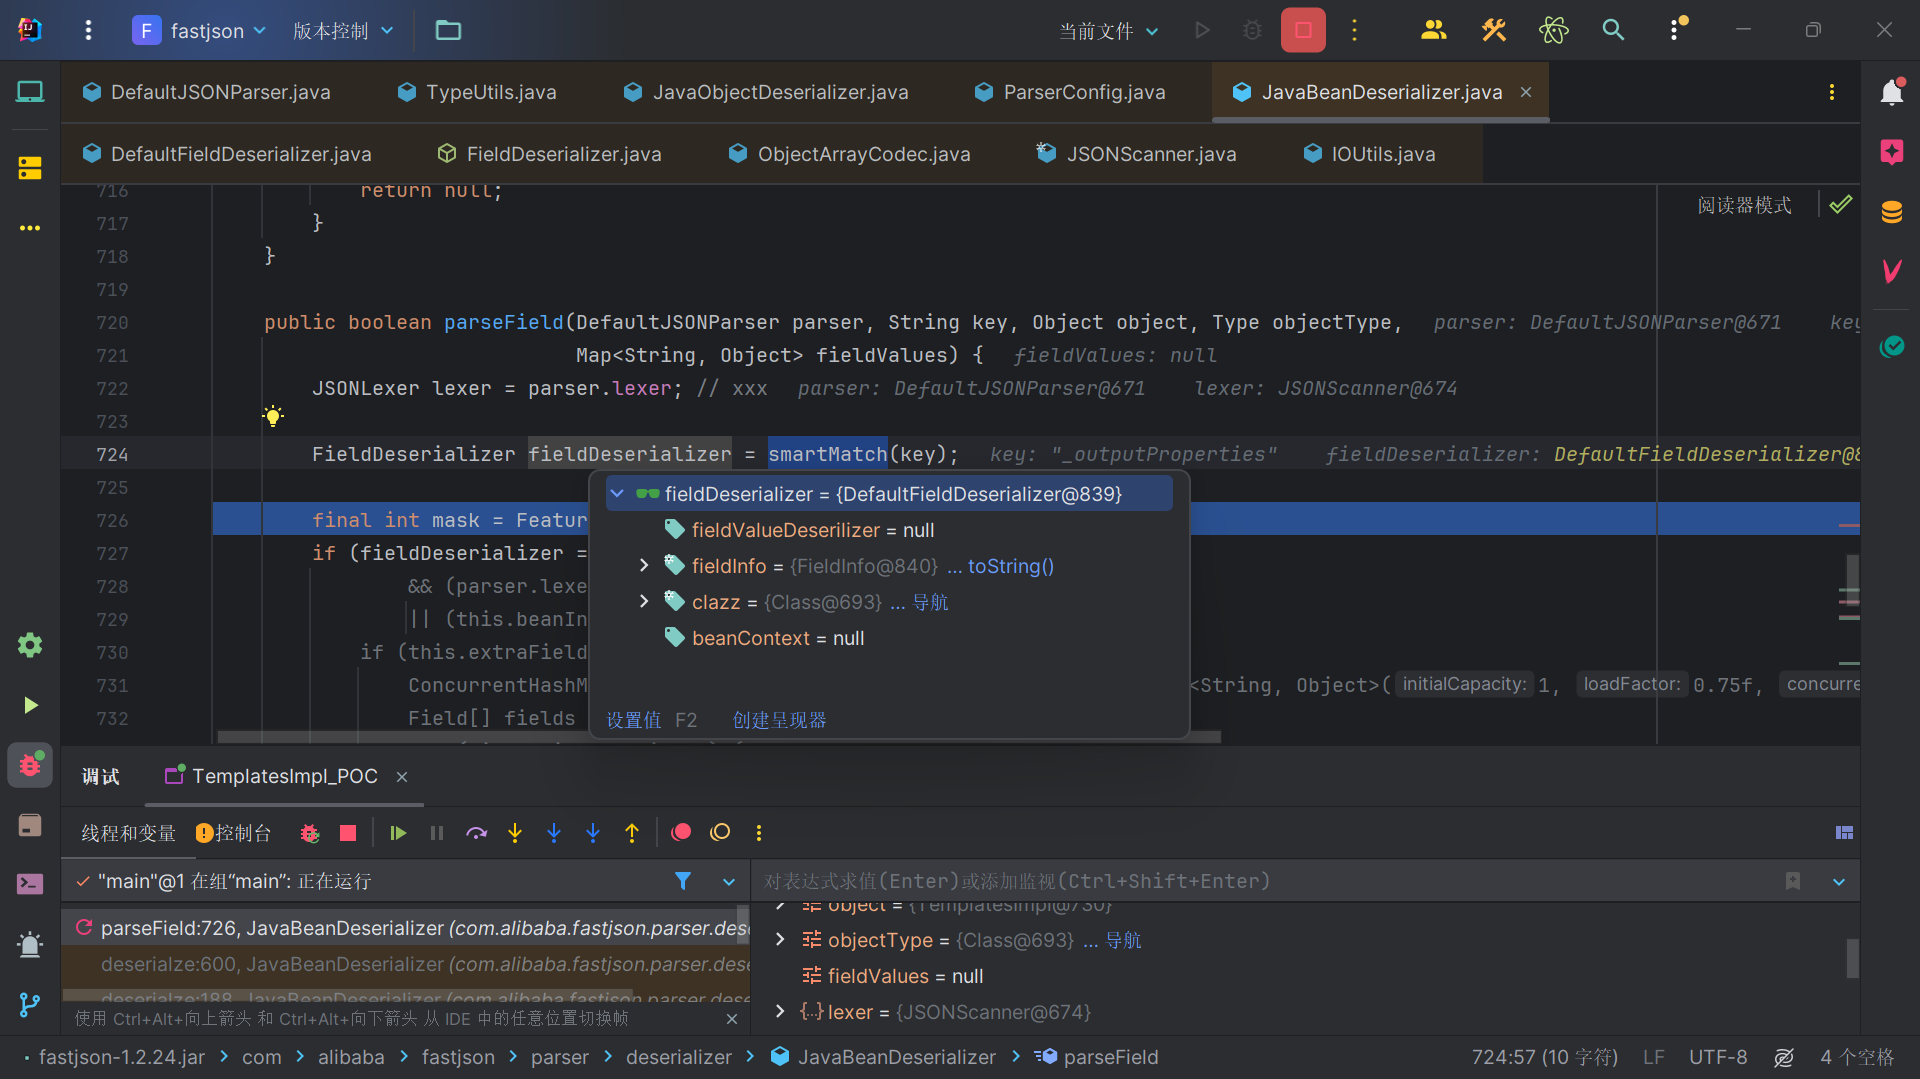Click the LF line separator status item
Image resolution: width=1920 pixels, height=1079 pixels.
(x=1653, y=1057)
